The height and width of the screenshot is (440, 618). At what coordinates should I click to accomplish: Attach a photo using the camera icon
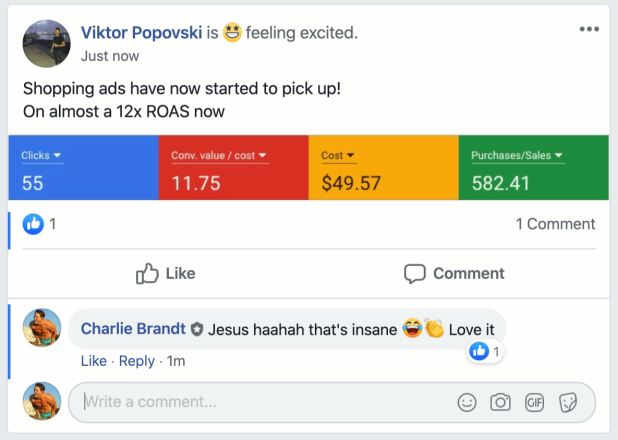point(501,403)
